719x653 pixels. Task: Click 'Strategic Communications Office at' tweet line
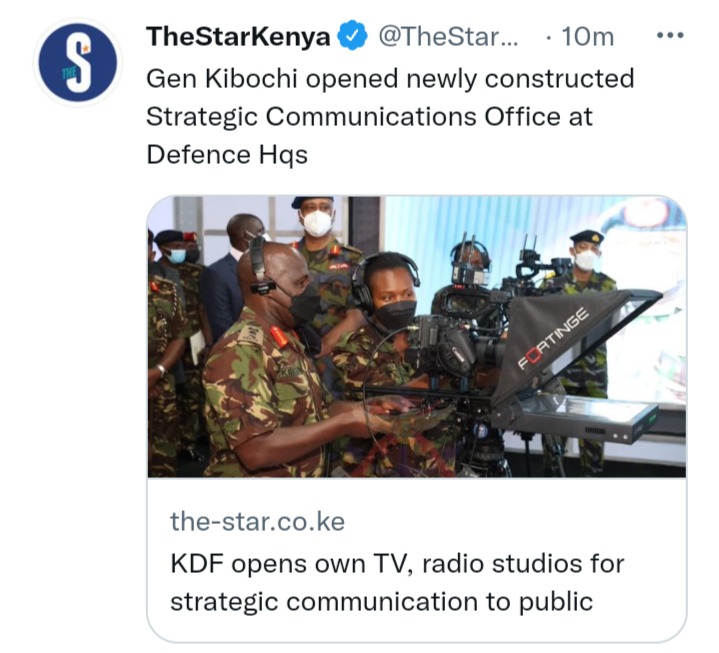(370, 116)
